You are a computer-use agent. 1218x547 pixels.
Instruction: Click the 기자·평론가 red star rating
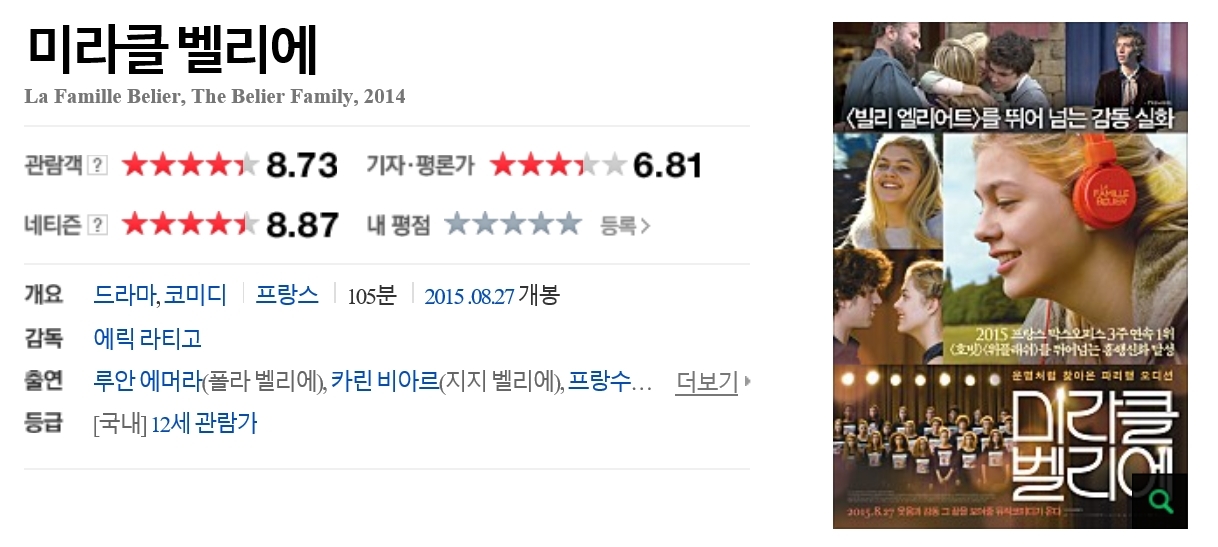point(558,165)
